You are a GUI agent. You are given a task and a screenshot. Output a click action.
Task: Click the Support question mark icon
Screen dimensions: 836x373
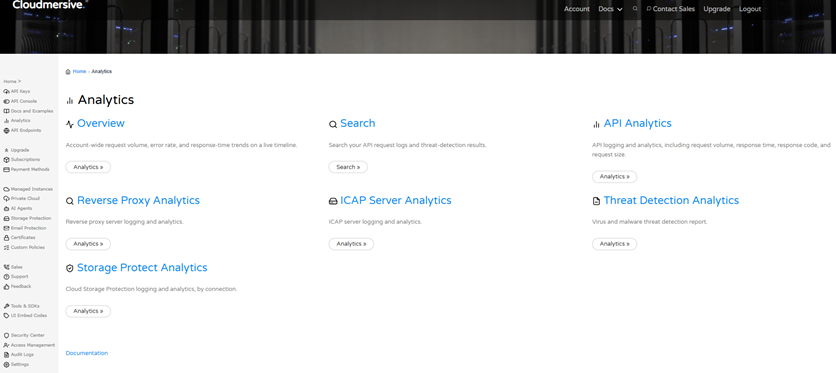click(6, 277)
